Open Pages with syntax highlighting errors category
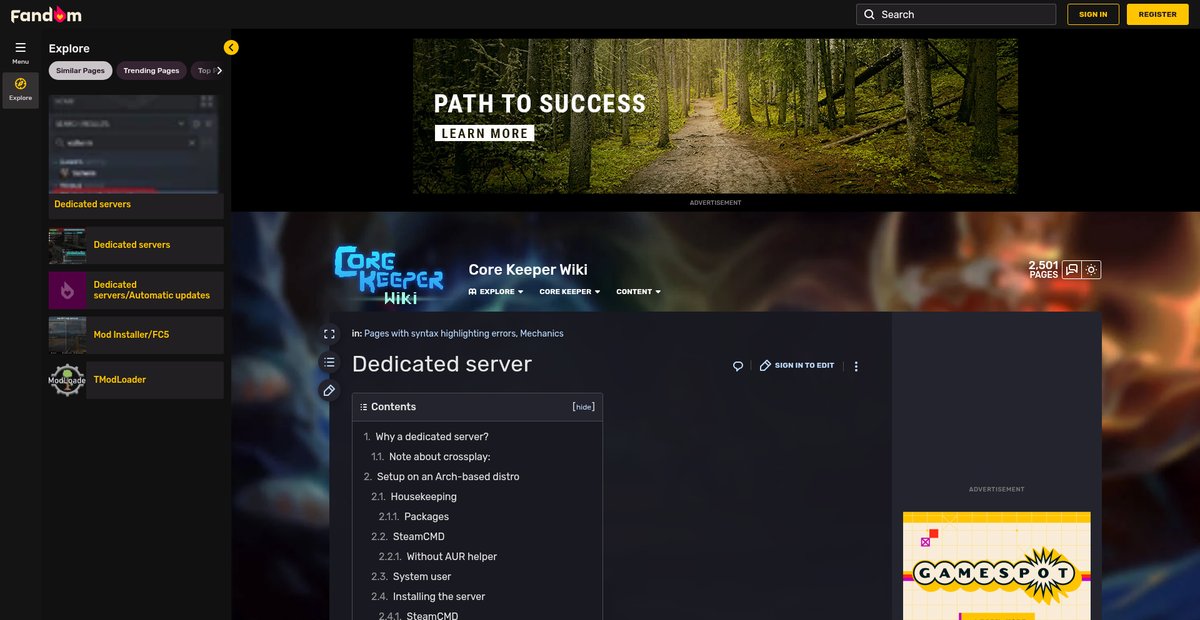The width and height of the screenshot is (1200, 620). (x=440, y=333)
